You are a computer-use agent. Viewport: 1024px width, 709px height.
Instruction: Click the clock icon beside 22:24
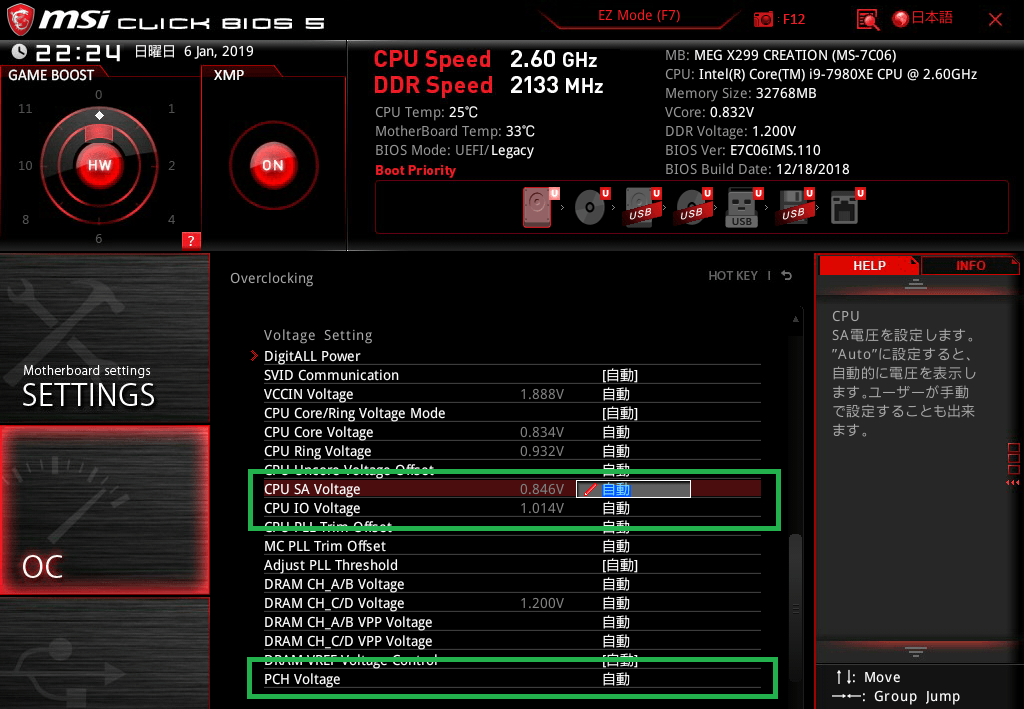(x=19, y=52)
